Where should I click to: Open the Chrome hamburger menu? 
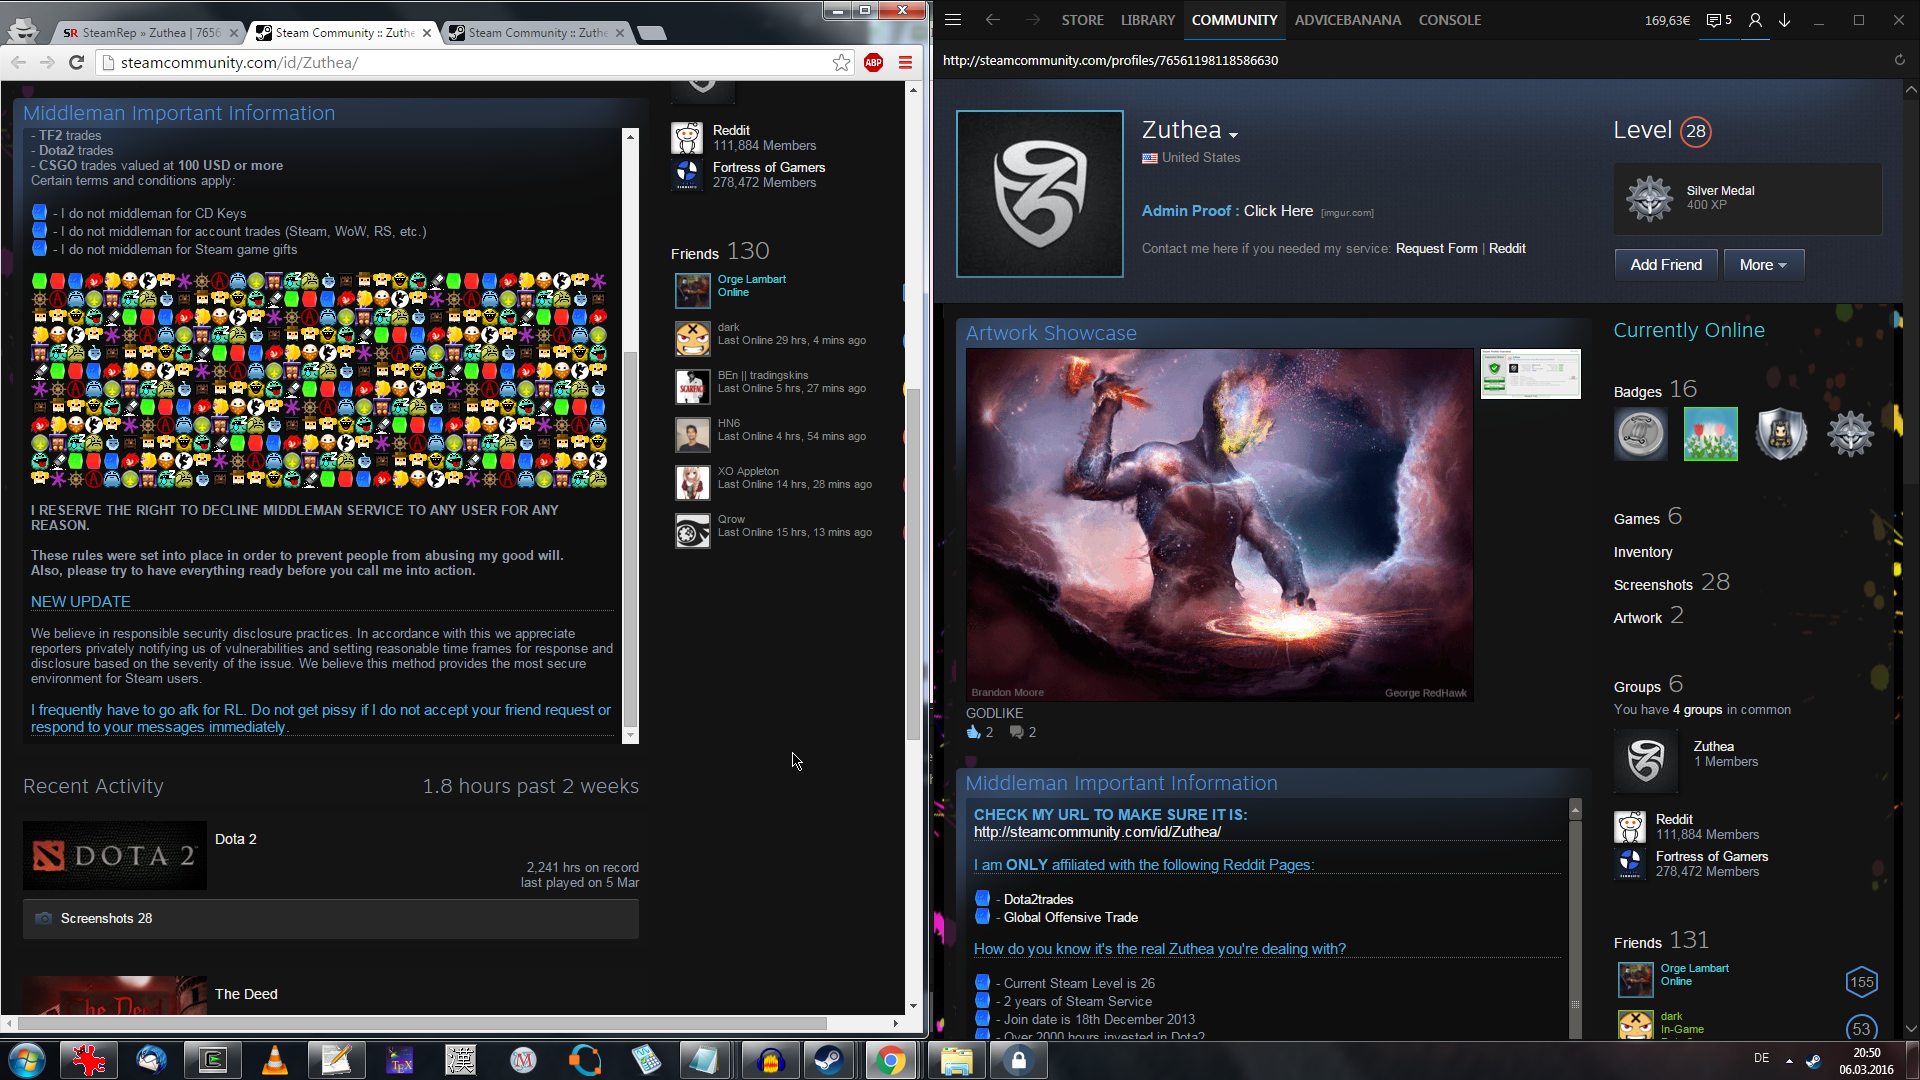[905, 63]
